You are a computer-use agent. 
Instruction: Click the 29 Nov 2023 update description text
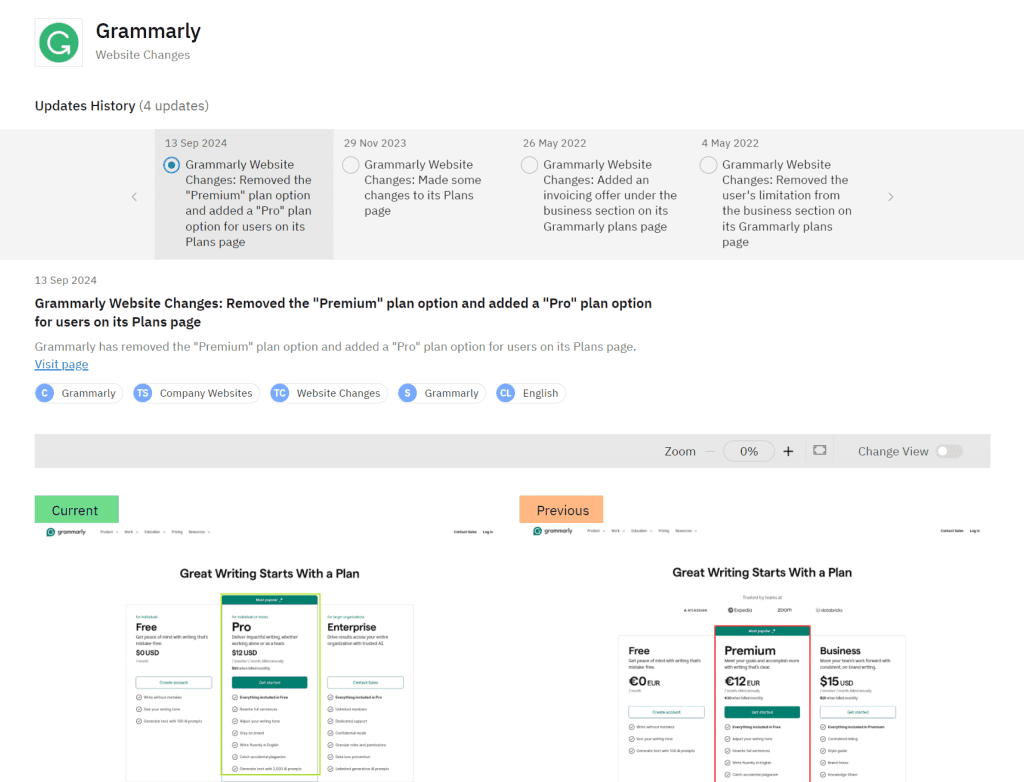pos(423,187)
